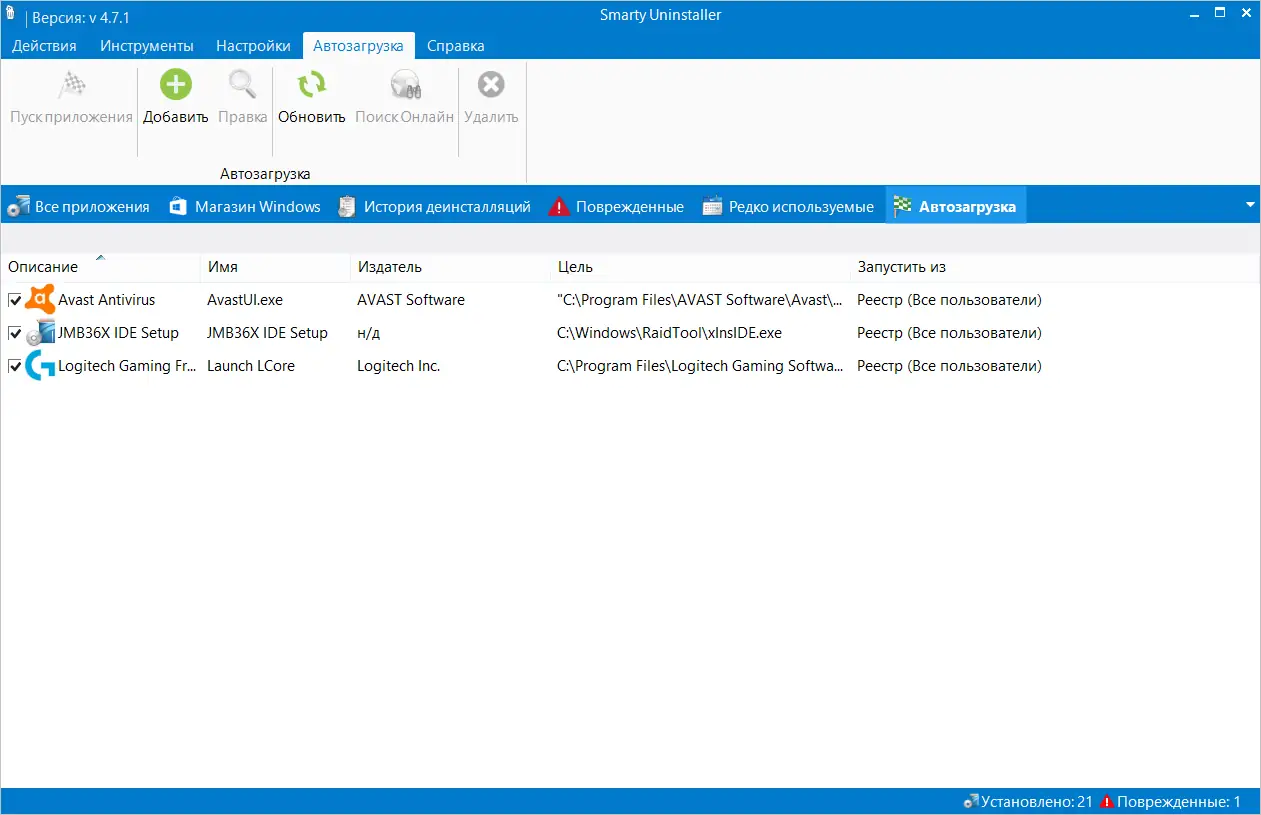Click the Поиск Онлайн globe icon
The height and width of the screenshot is (815, 1261).
(x=405, y=84)
